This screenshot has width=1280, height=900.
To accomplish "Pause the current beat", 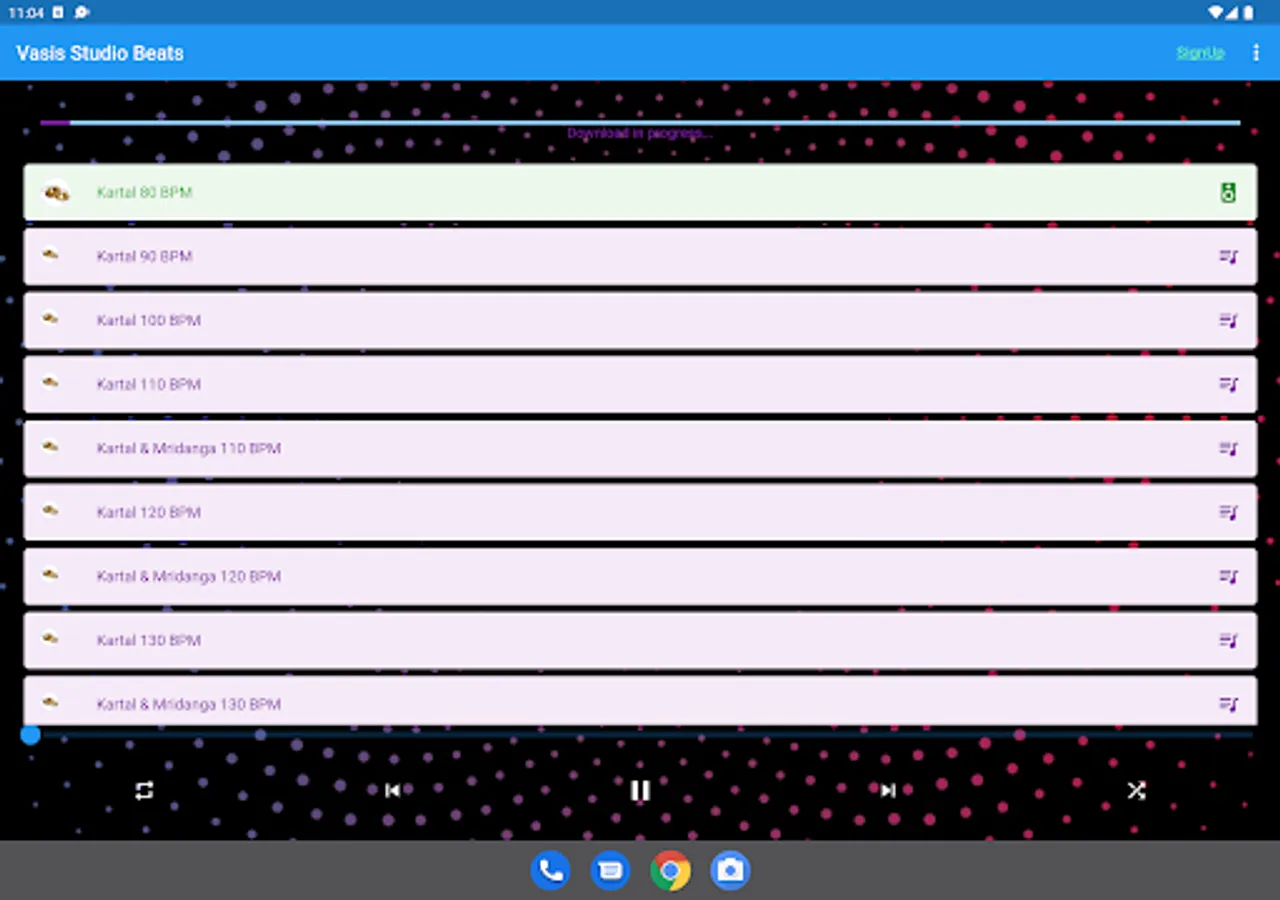I will [640, 791].
